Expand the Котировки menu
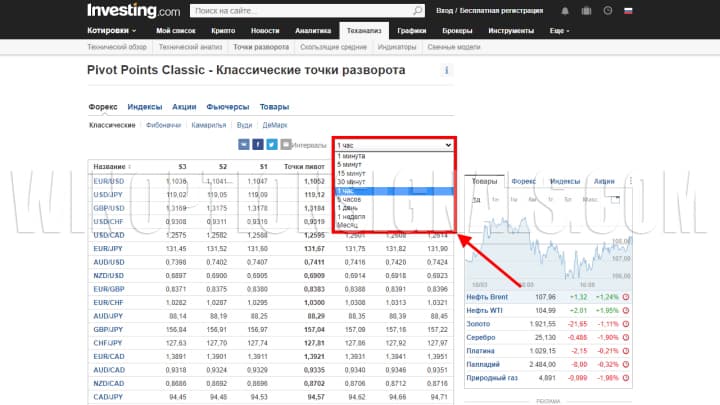Screen dimensions: 720x405 click(x=112, y=31)
